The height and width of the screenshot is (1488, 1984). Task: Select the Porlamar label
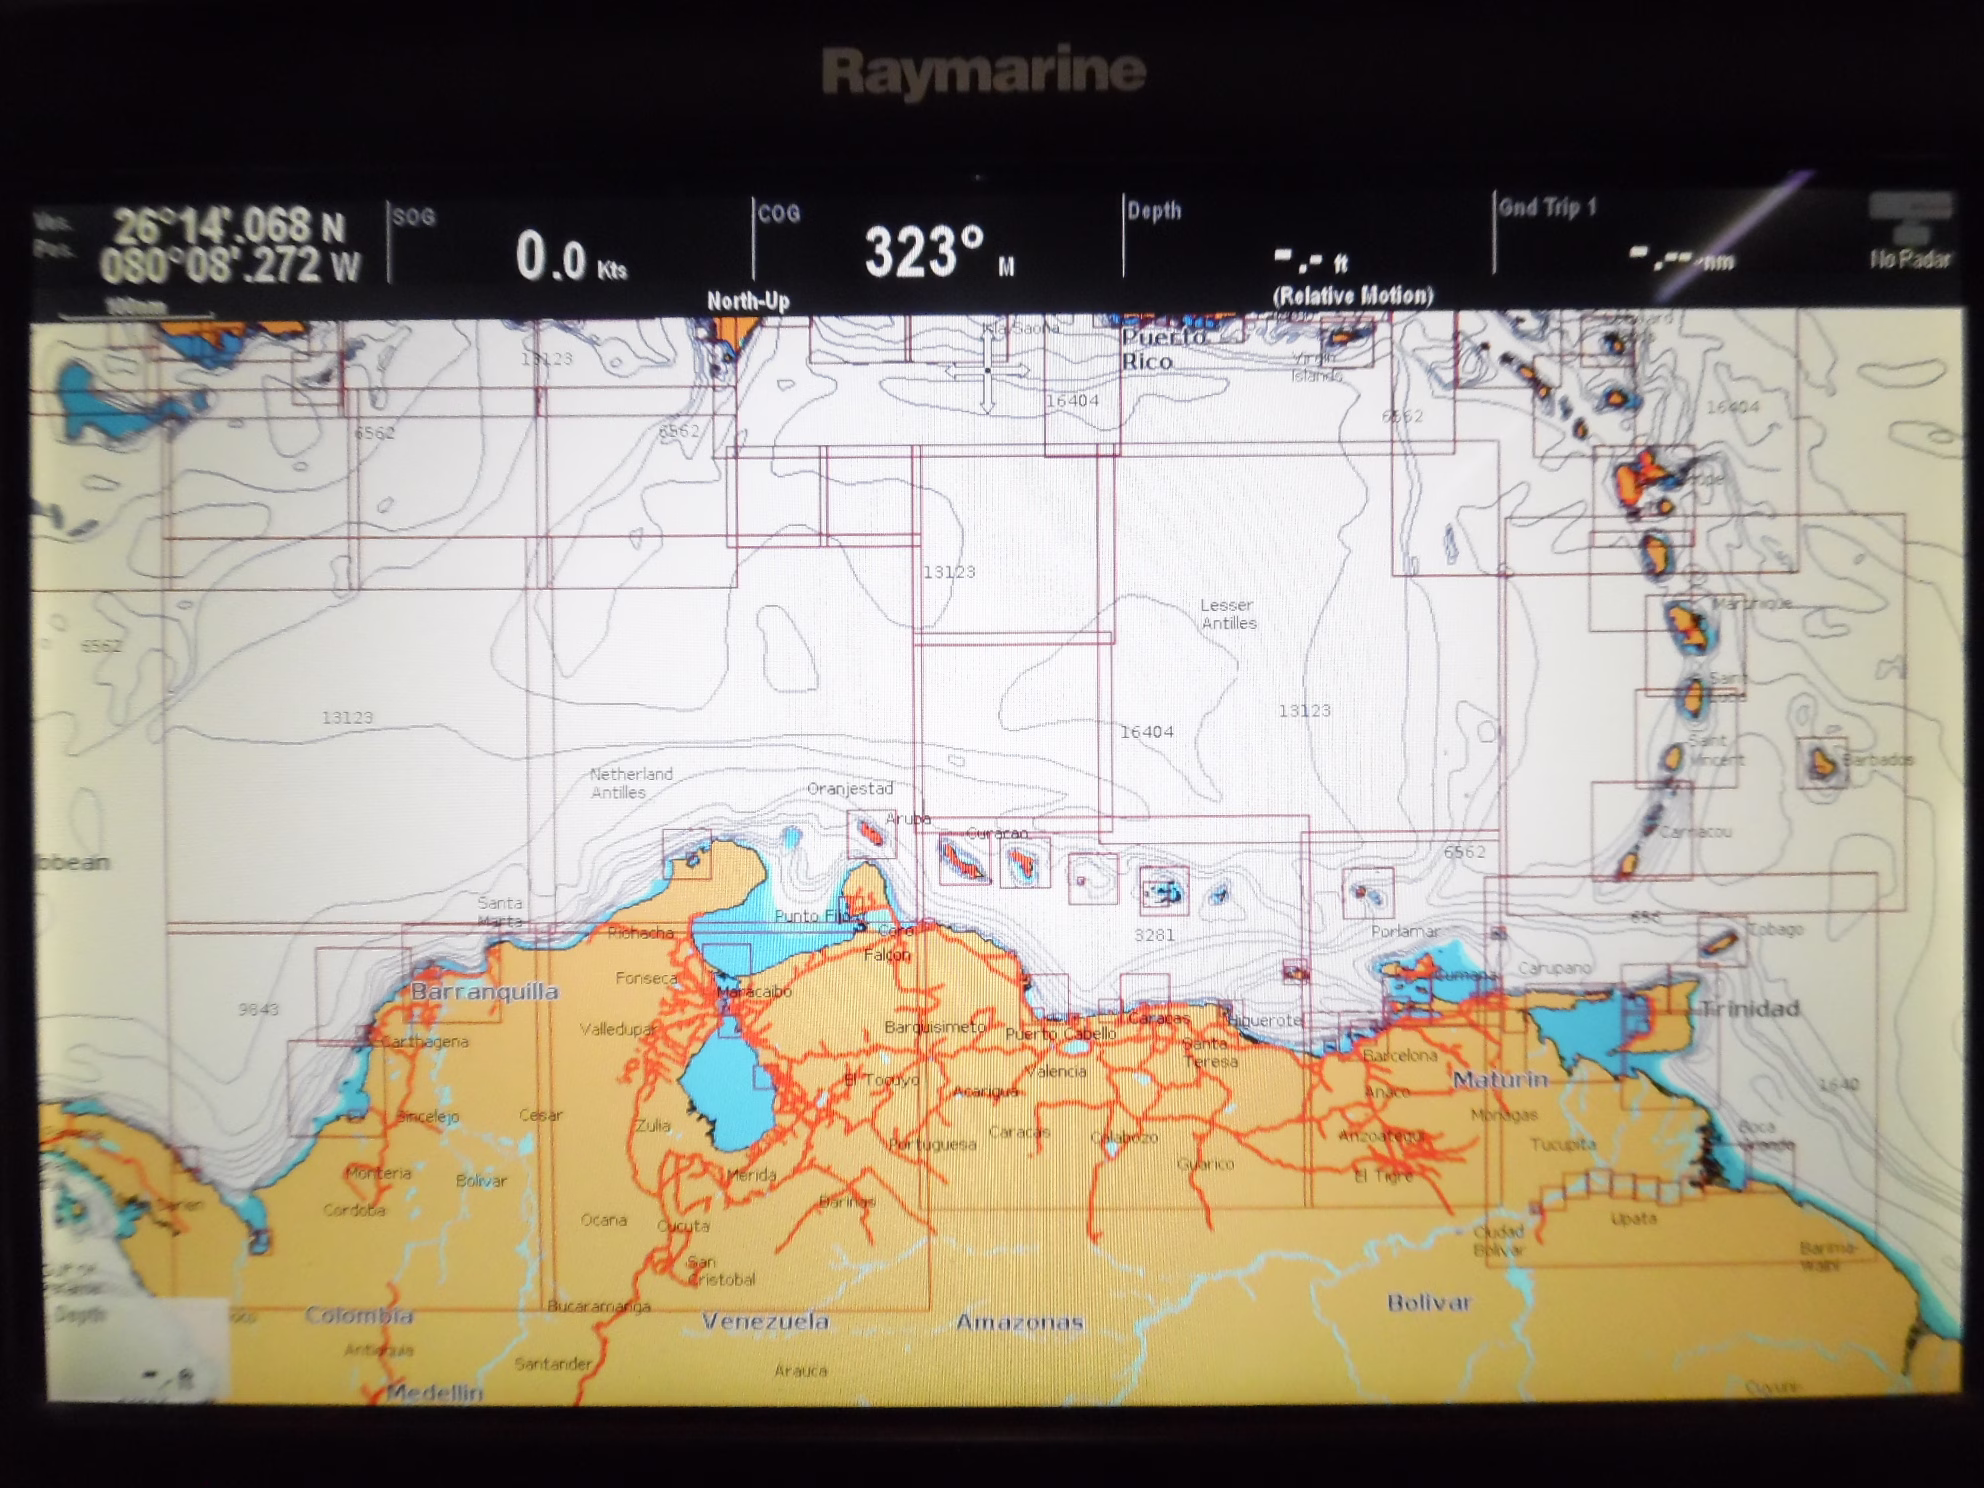(1405, 932)
